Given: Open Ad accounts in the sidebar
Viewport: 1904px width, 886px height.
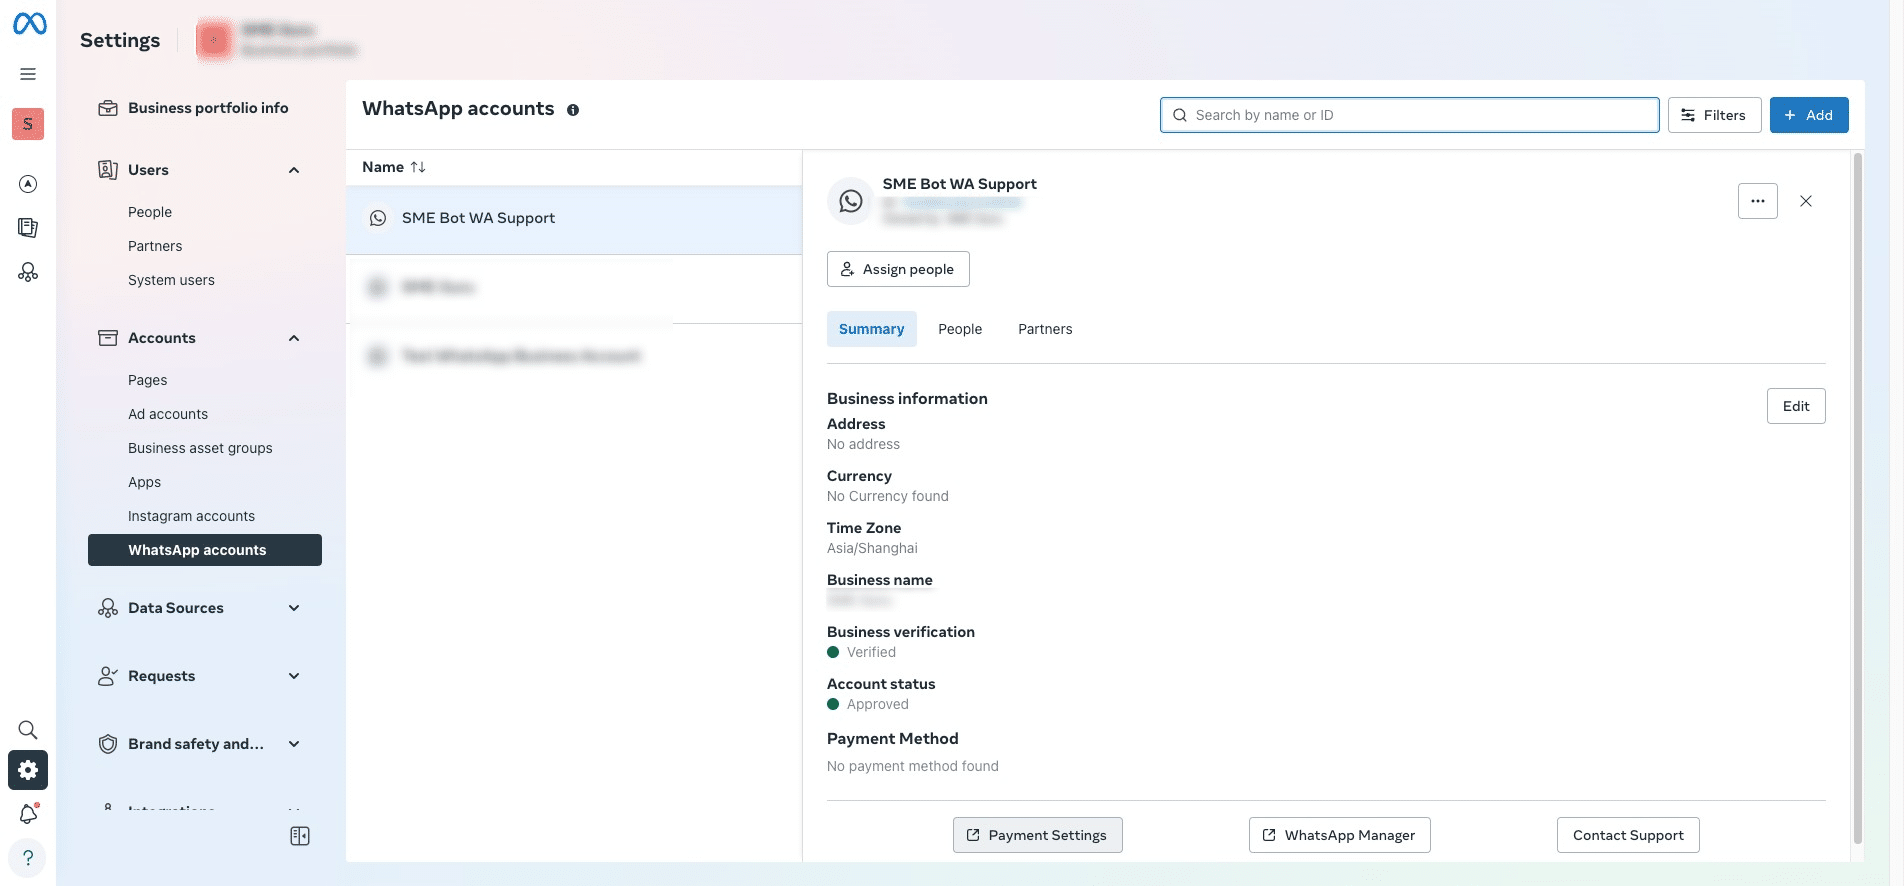Looking at the screenshot, I should pos(168,414).
